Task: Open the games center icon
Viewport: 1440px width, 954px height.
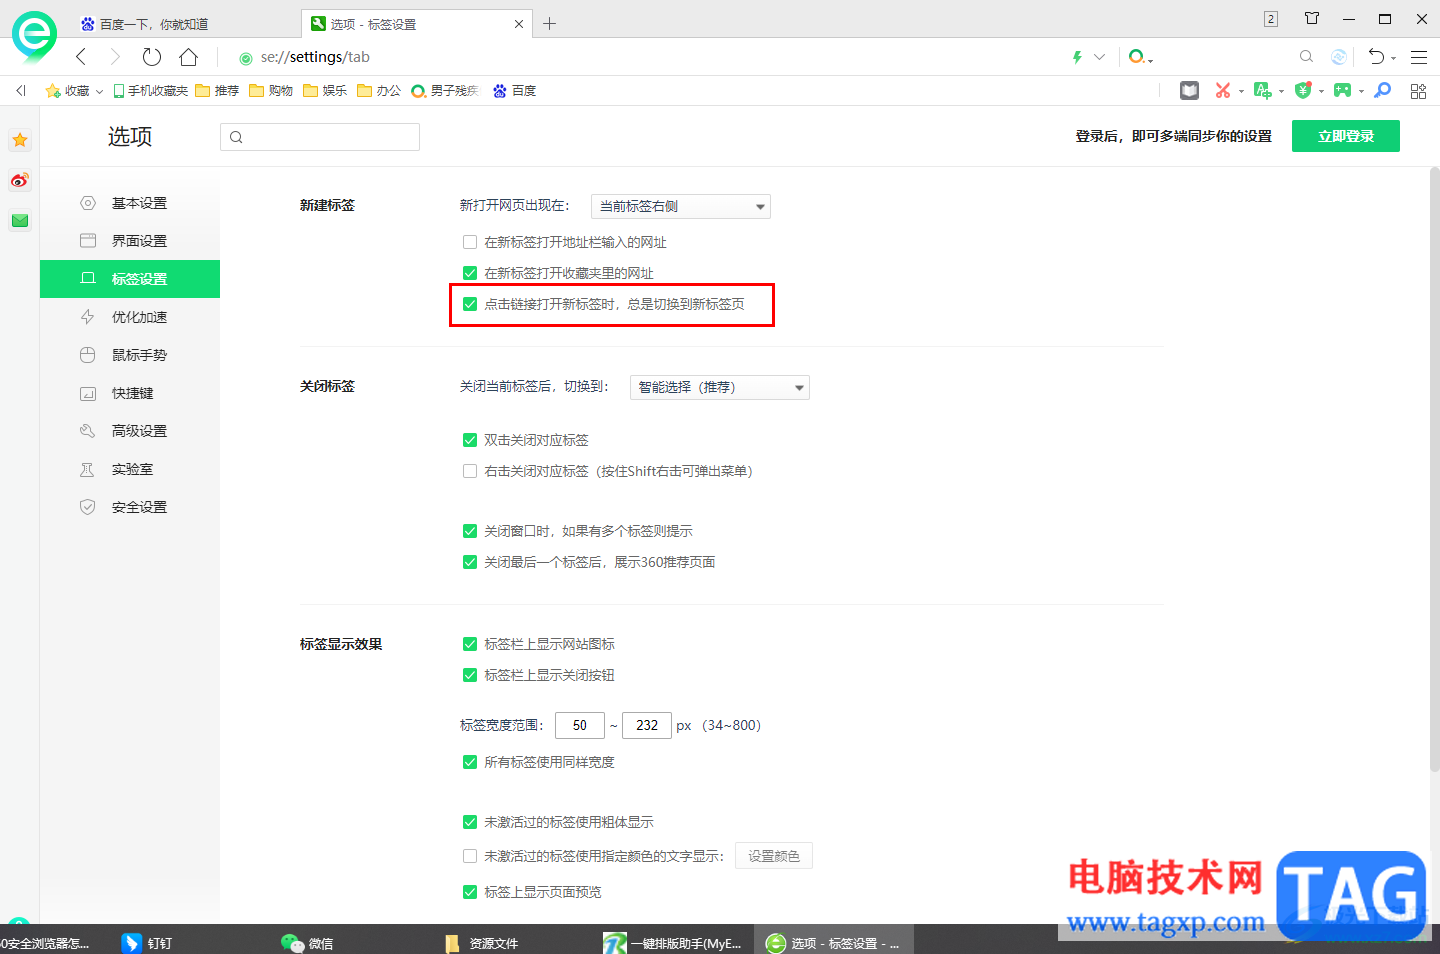Action: pyautogui.click(x=1344, y=90)
